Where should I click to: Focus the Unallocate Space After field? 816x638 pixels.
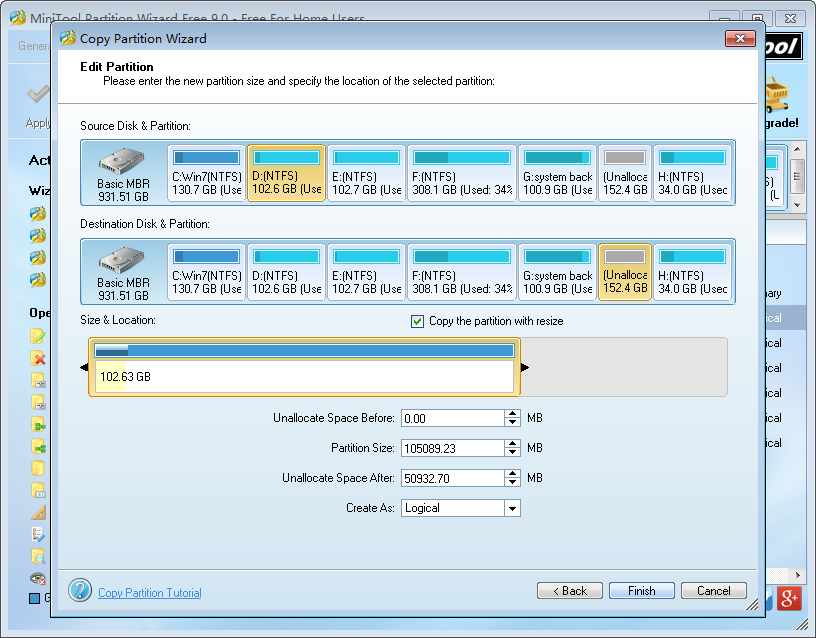point(452,478)
